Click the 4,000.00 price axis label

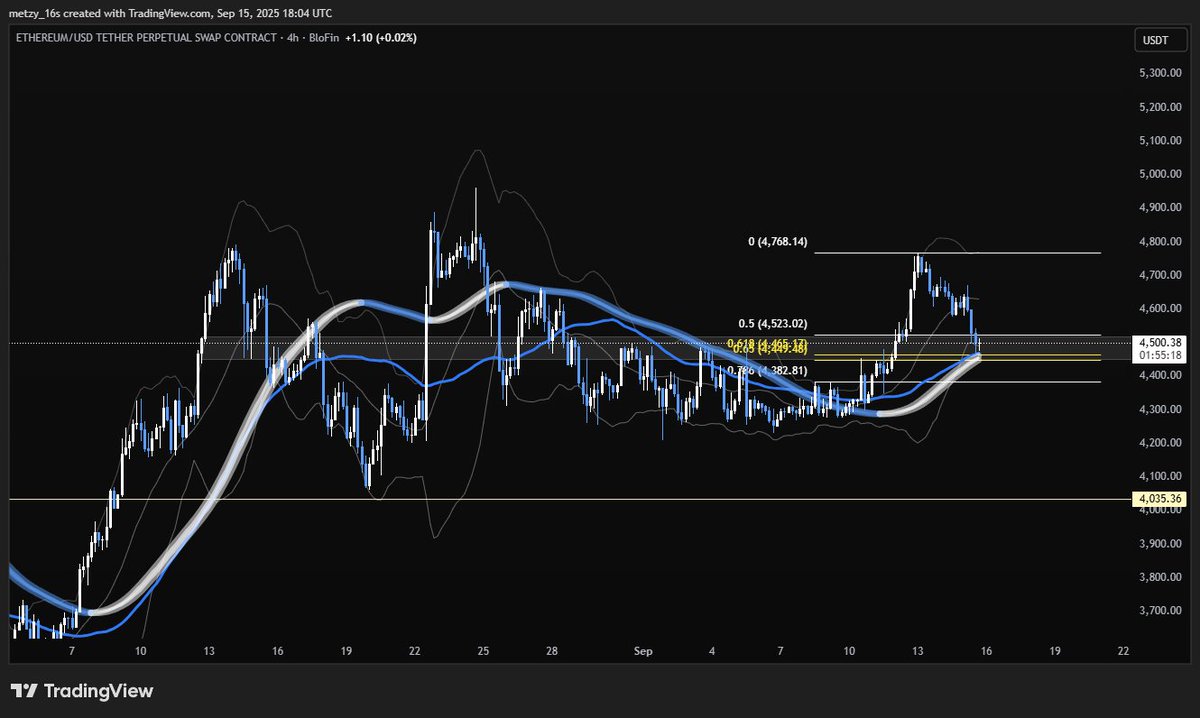(1160, 511)
